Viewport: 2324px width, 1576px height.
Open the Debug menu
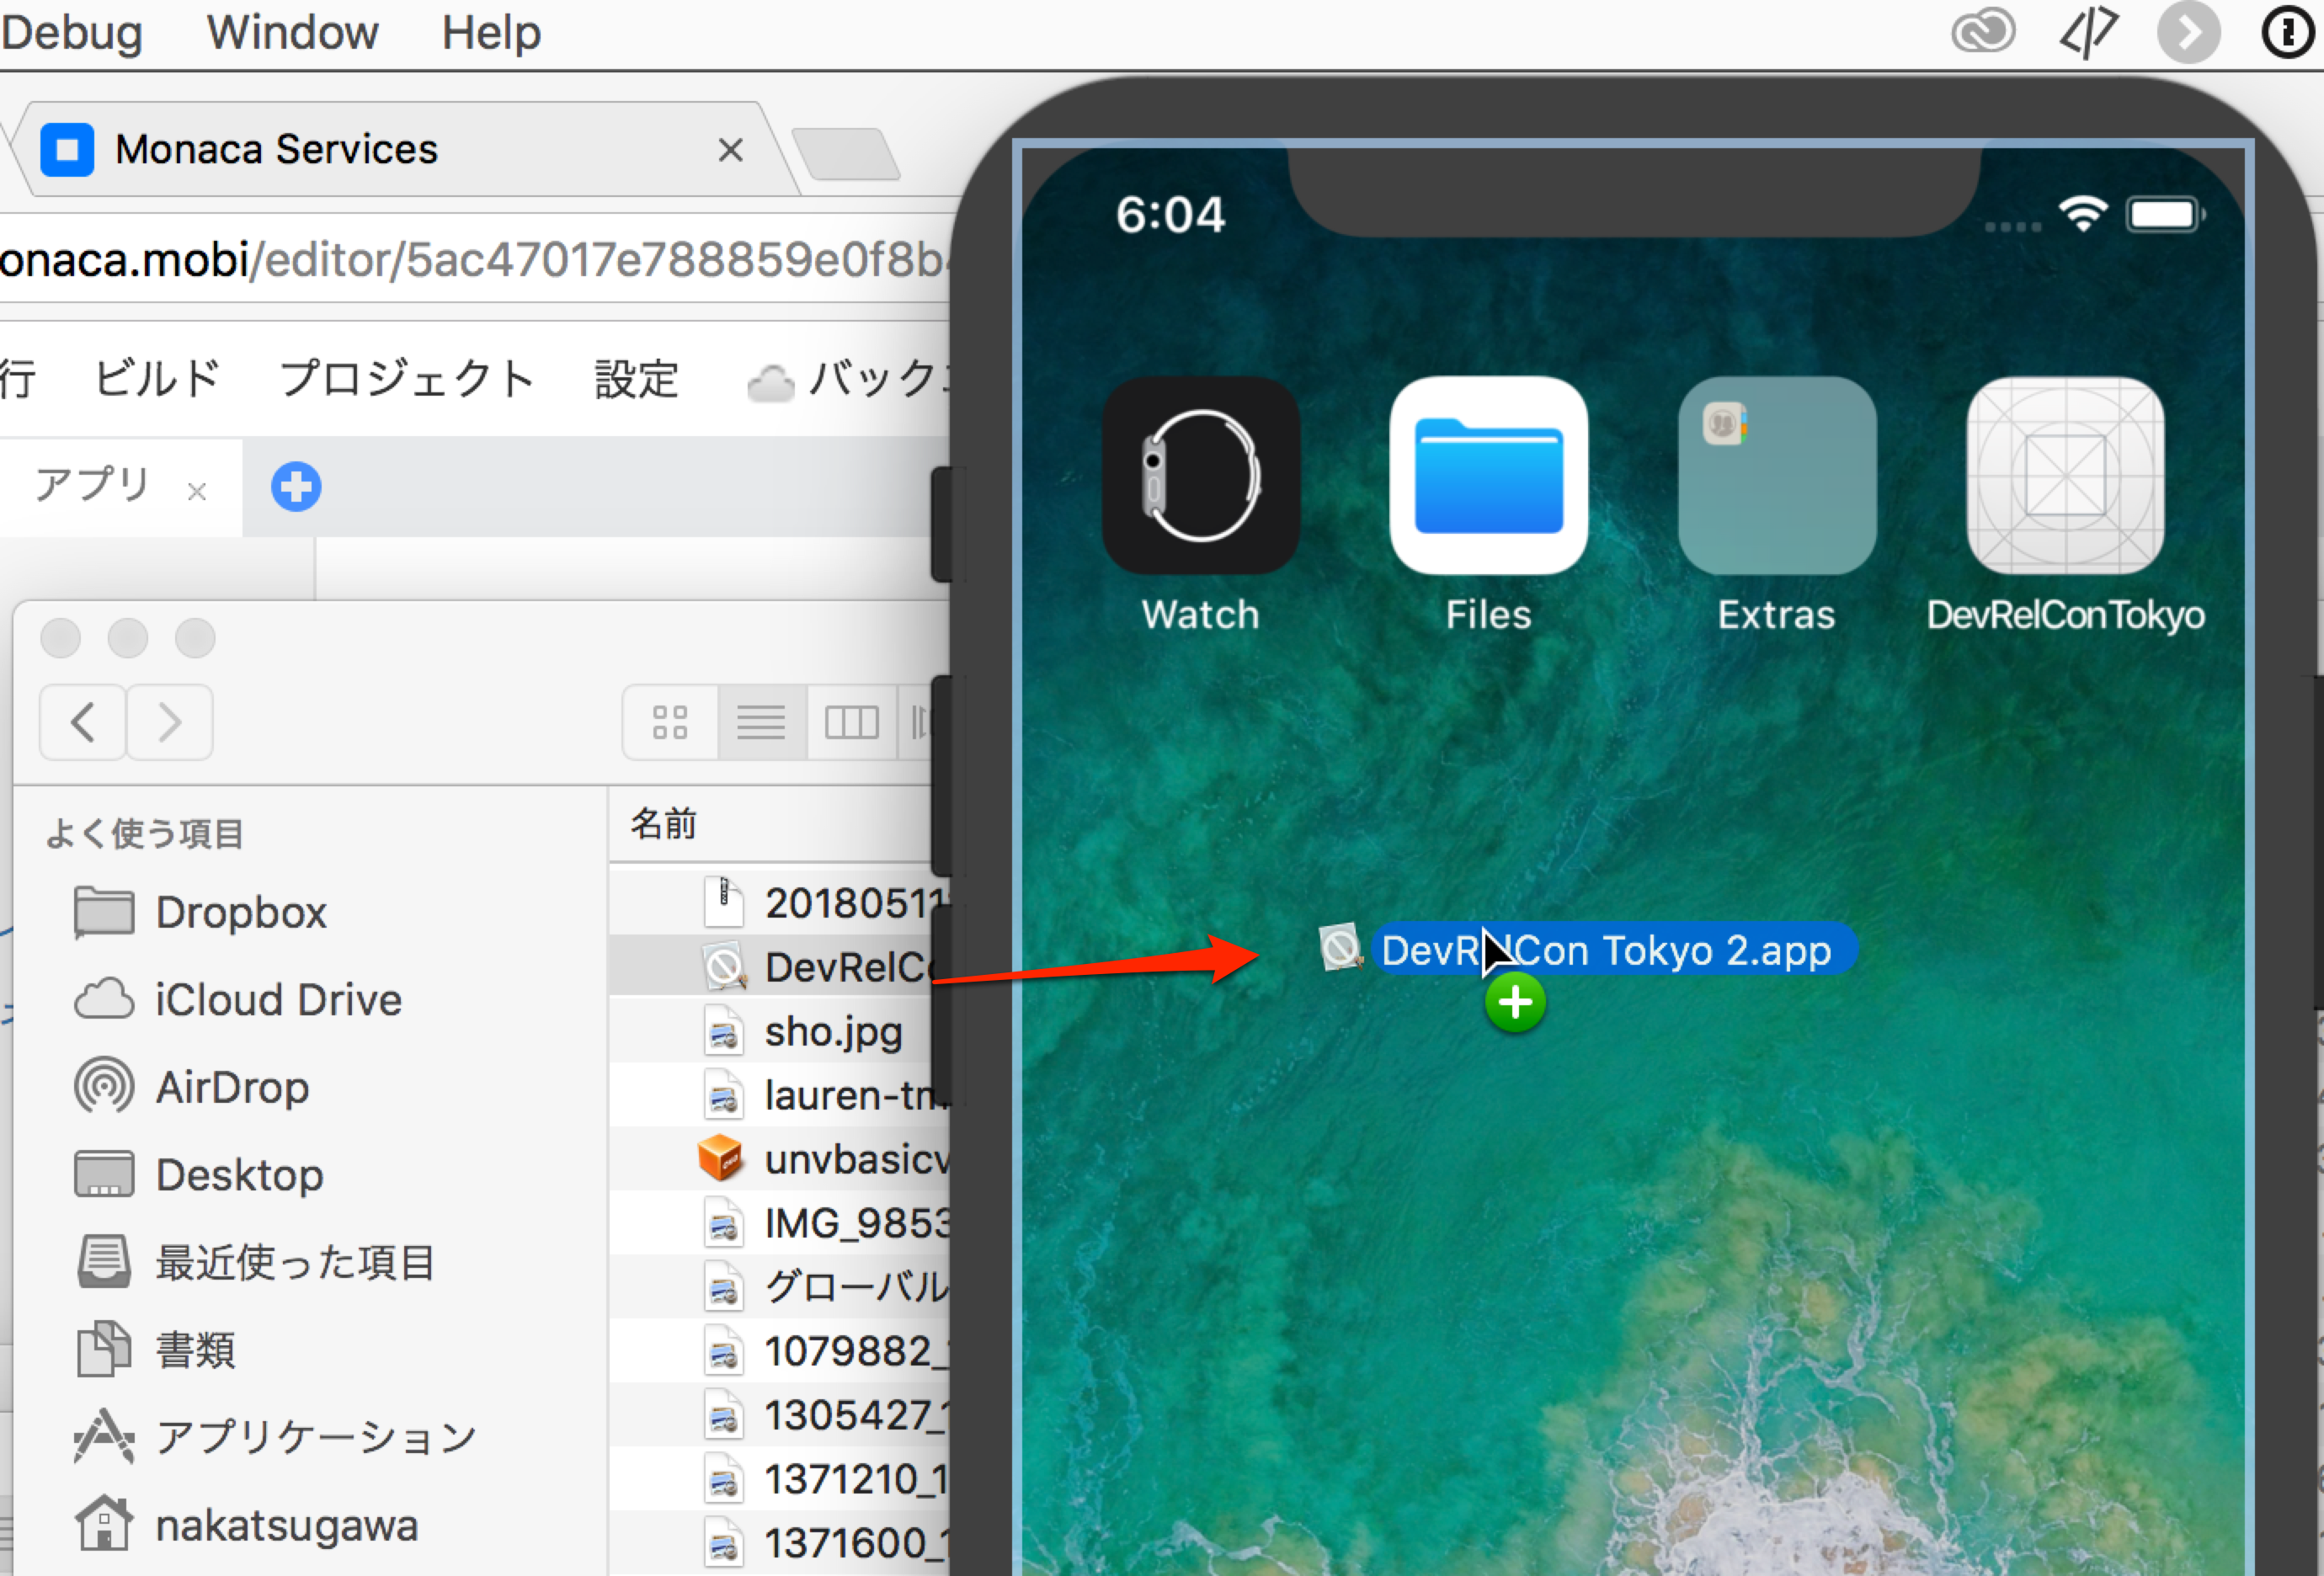click(x=72, y=32)
